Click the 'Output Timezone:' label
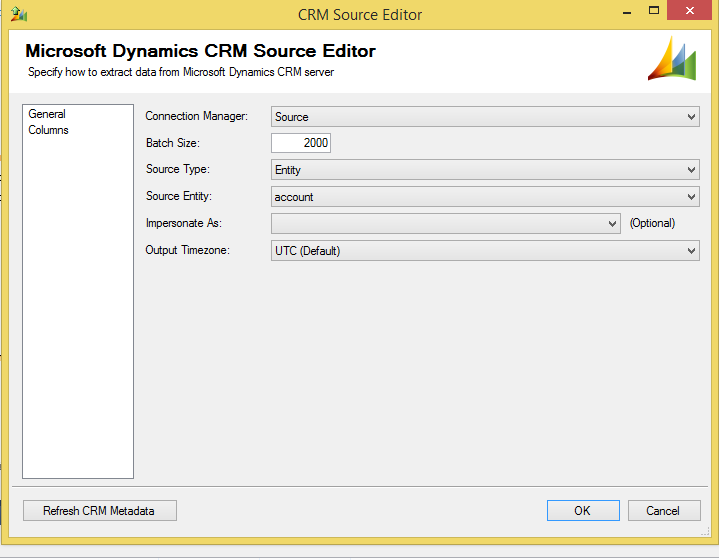Image resolution: width=719 pixels, height=560 pixels. tap(187, 250)
